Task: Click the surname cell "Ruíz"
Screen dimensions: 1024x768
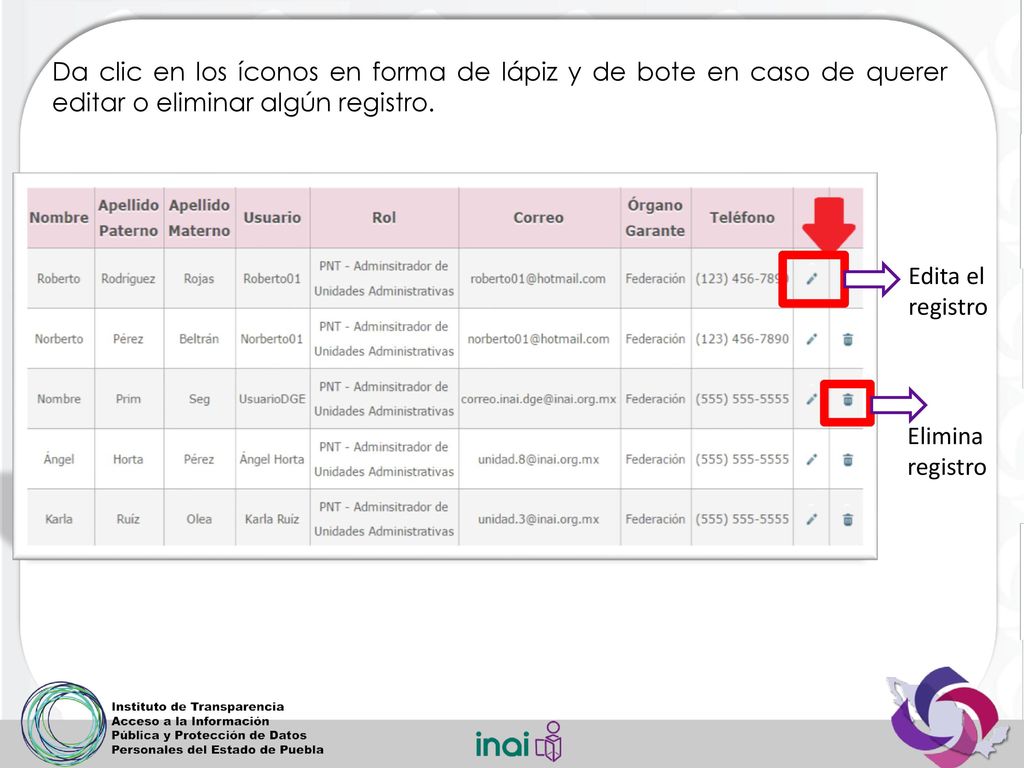Action: pos(128,519)
